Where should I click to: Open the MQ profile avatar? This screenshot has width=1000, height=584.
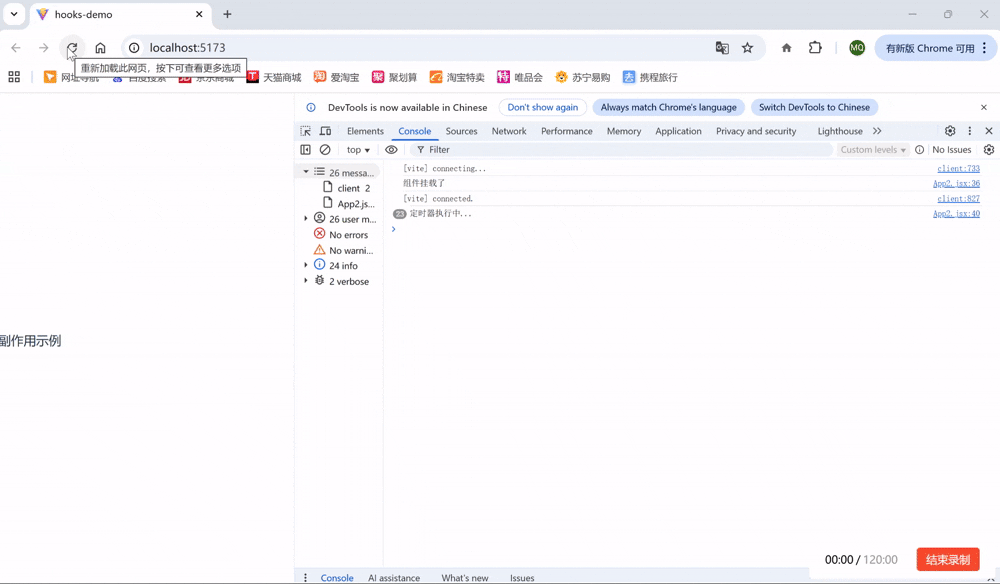(857, 48)
